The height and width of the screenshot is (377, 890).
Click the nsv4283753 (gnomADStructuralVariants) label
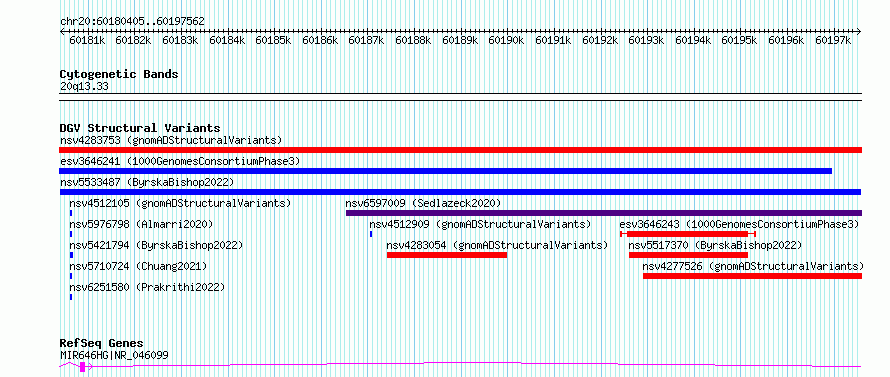point(171,140)
